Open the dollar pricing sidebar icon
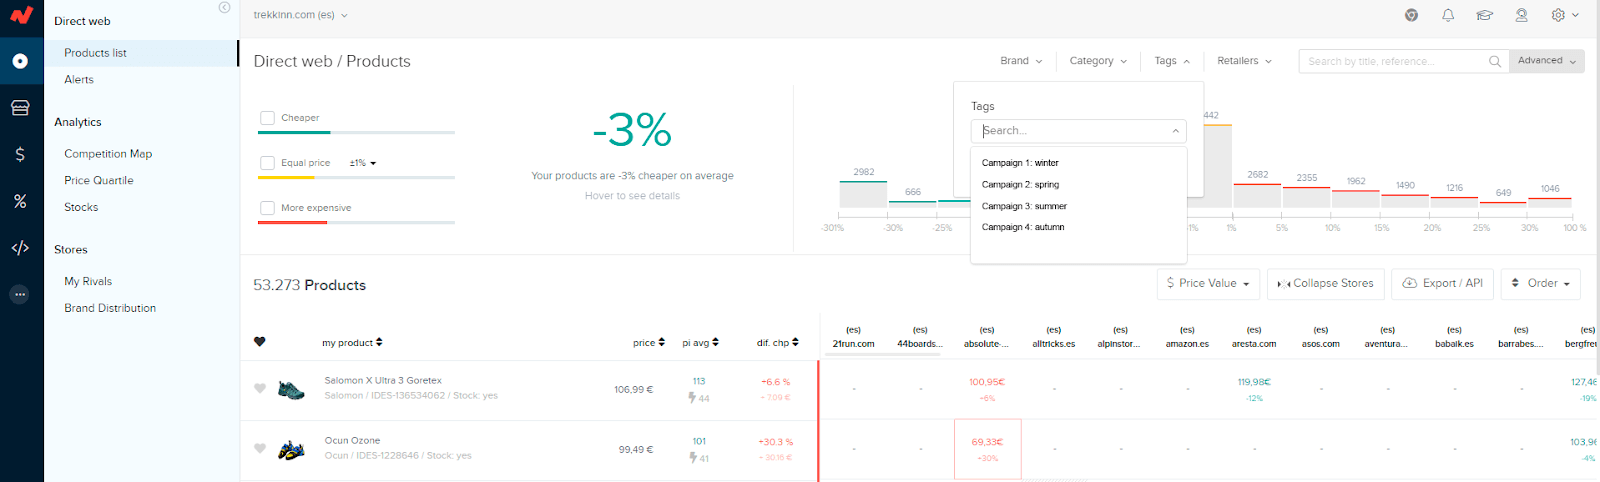Screen dimensions: 1600x482 click(x=20, y=154)
